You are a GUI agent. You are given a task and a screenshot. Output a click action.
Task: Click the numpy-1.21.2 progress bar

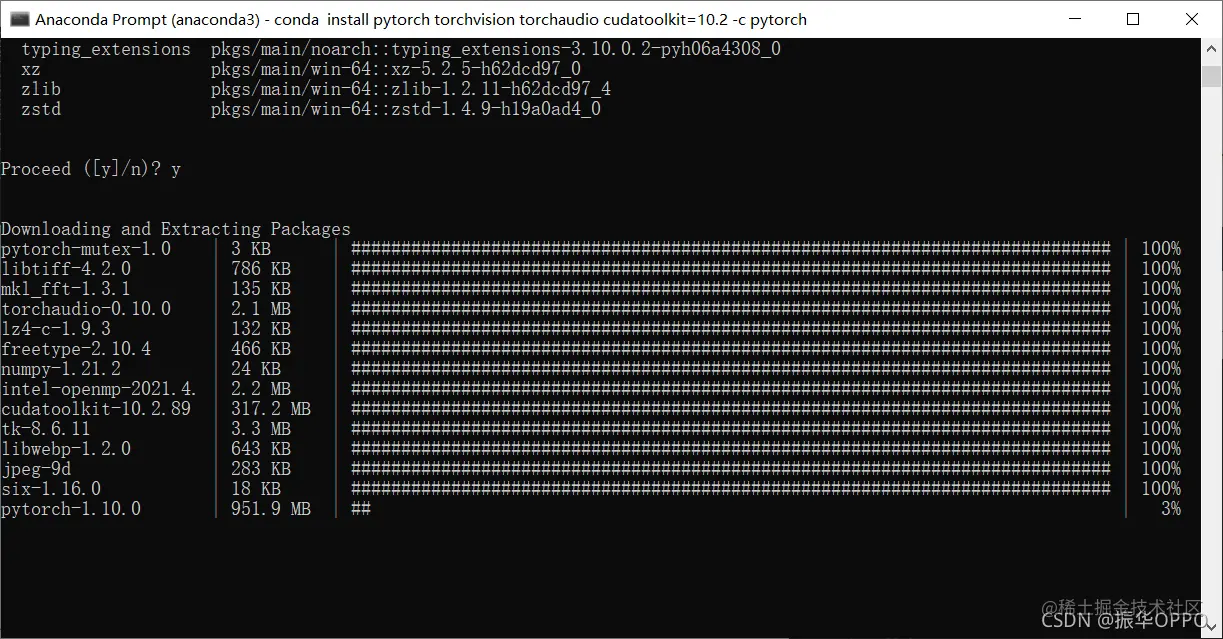pos(731,369)
